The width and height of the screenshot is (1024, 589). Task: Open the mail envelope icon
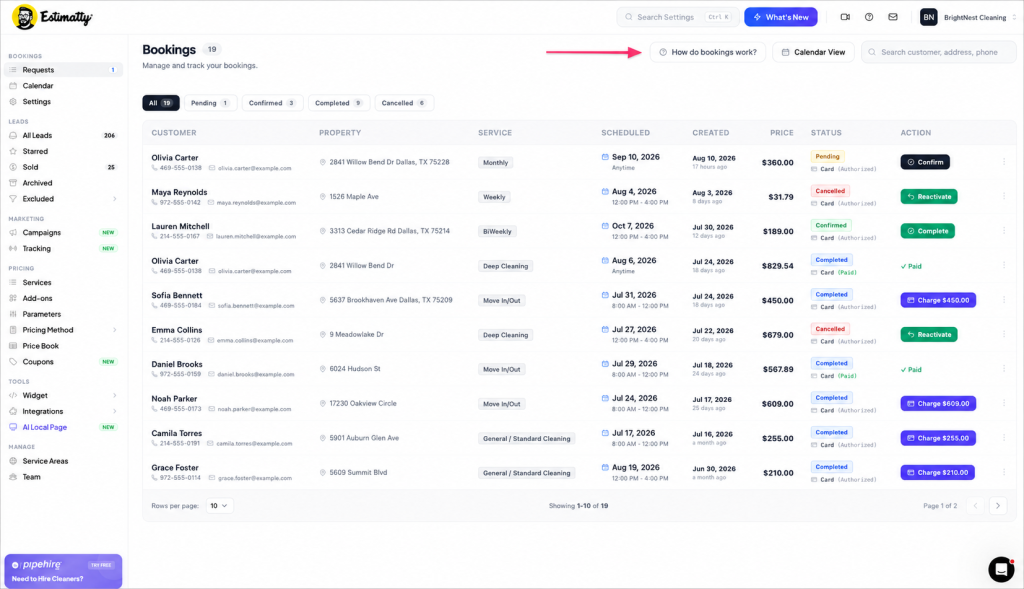(893, 17)
